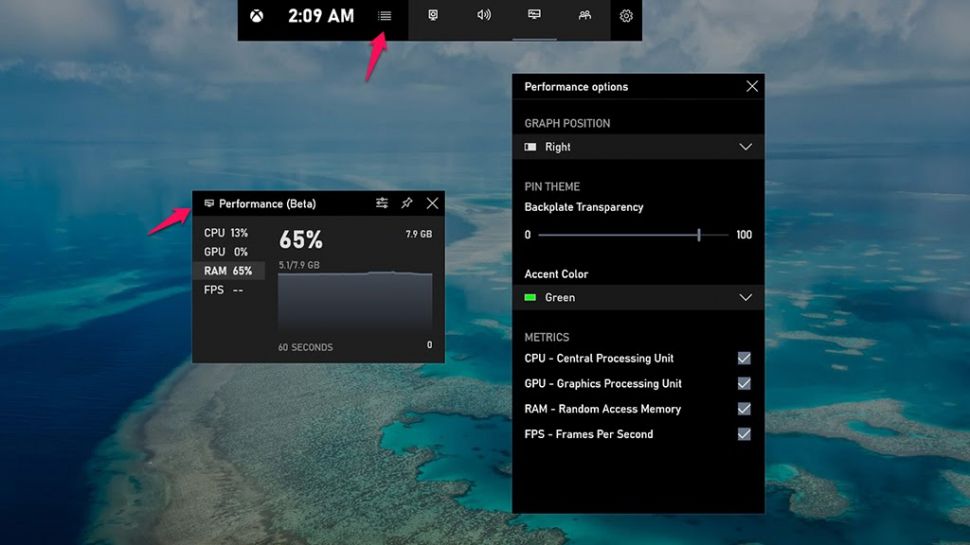Toggle RAM - Random Access Memory checkbox
Viewport: 970px width, 545px height.
(x=744, y=409)
